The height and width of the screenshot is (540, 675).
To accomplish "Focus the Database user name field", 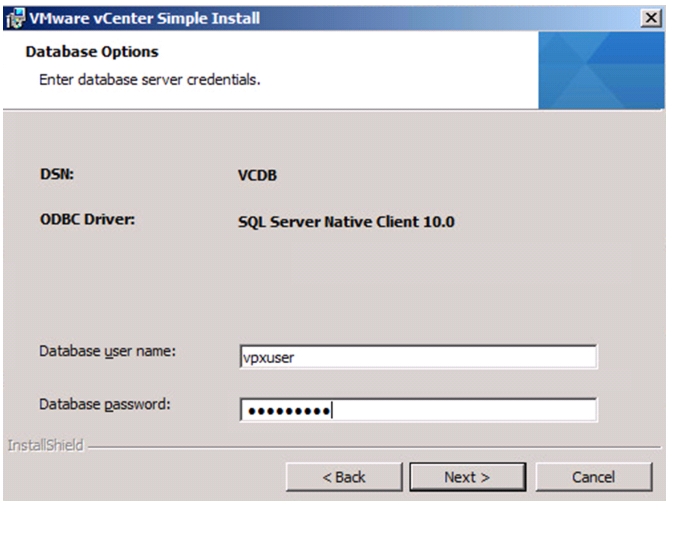I will 418,357.
